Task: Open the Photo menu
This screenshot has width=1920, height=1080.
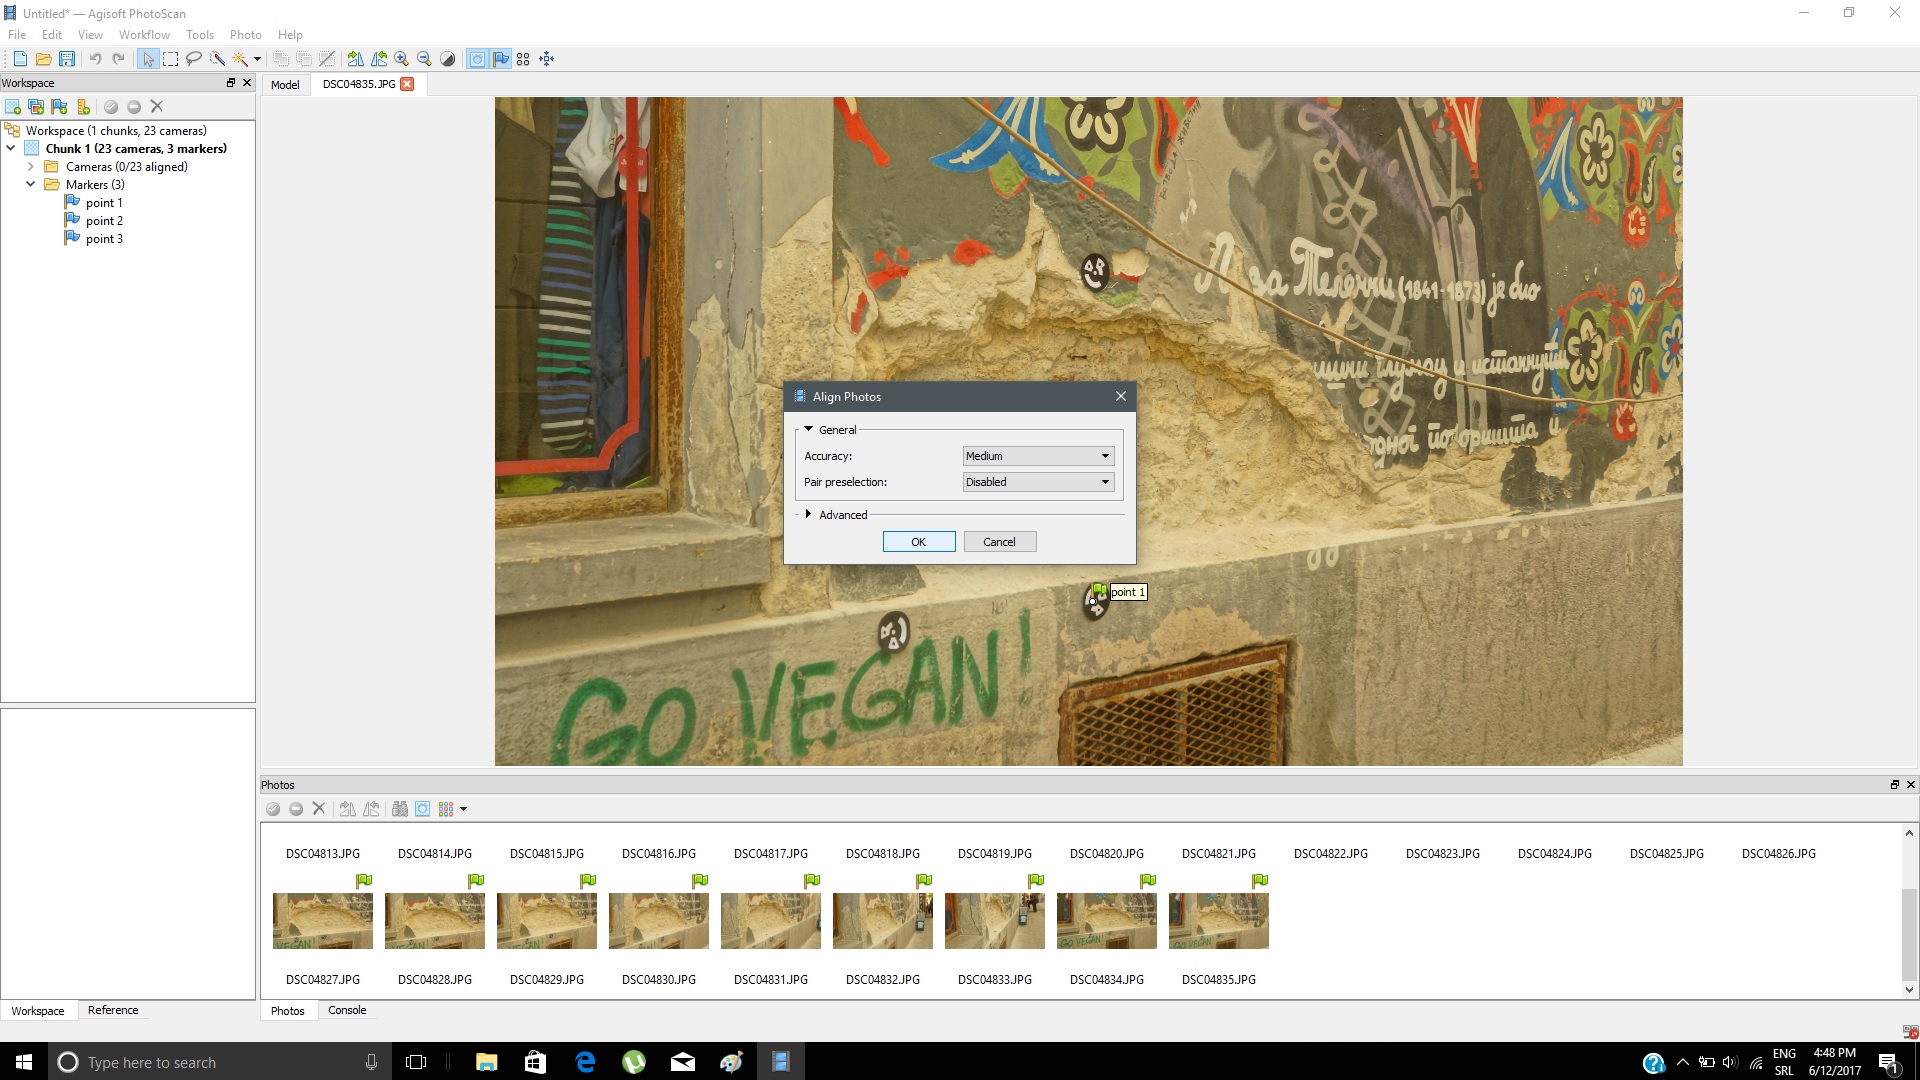Action: pyautogui.click(x=246, y=35)
